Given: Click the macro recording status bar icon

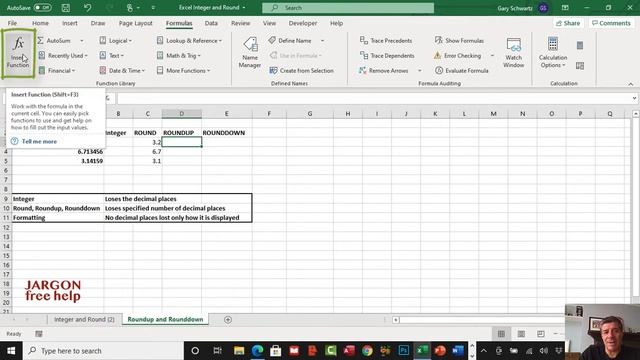Looking at the screenshot, I should point(39,334).
